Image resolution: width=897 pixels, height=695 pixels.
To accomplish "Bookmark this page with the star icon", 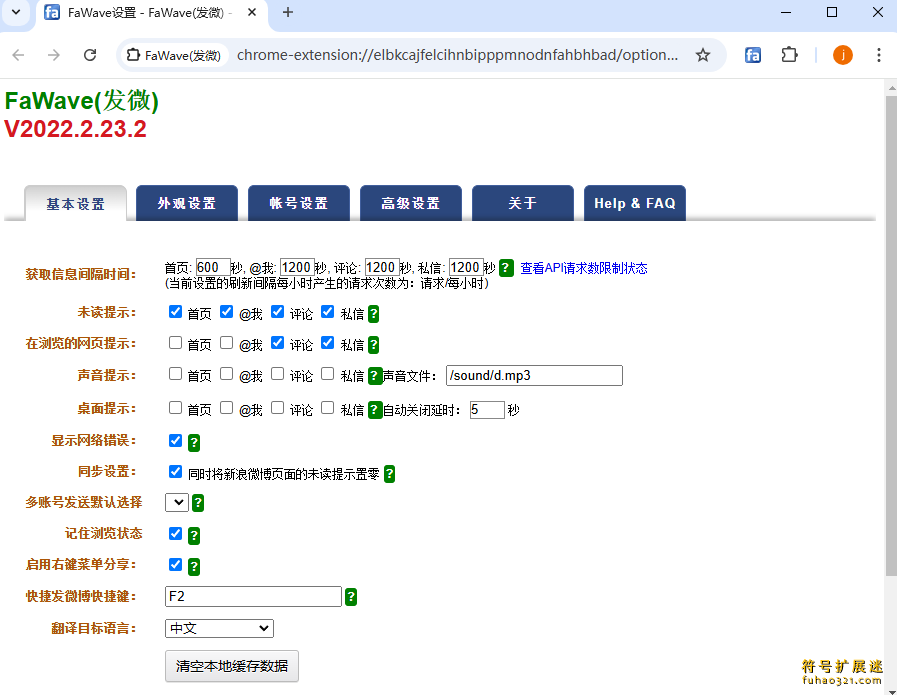I will coord(702,55).
